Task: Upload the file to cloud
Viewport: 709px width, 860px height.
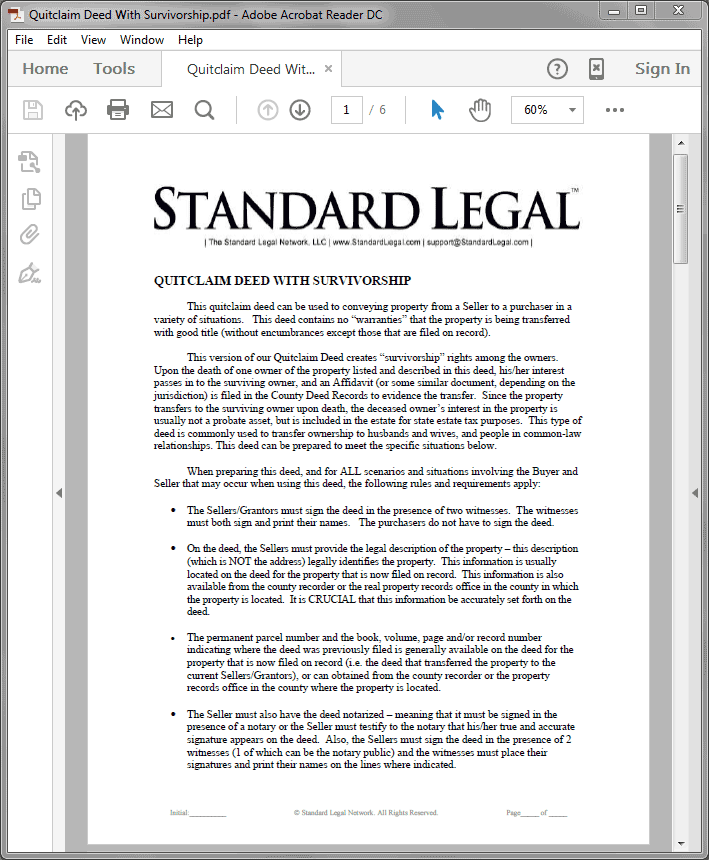Action: pos(76,110)
